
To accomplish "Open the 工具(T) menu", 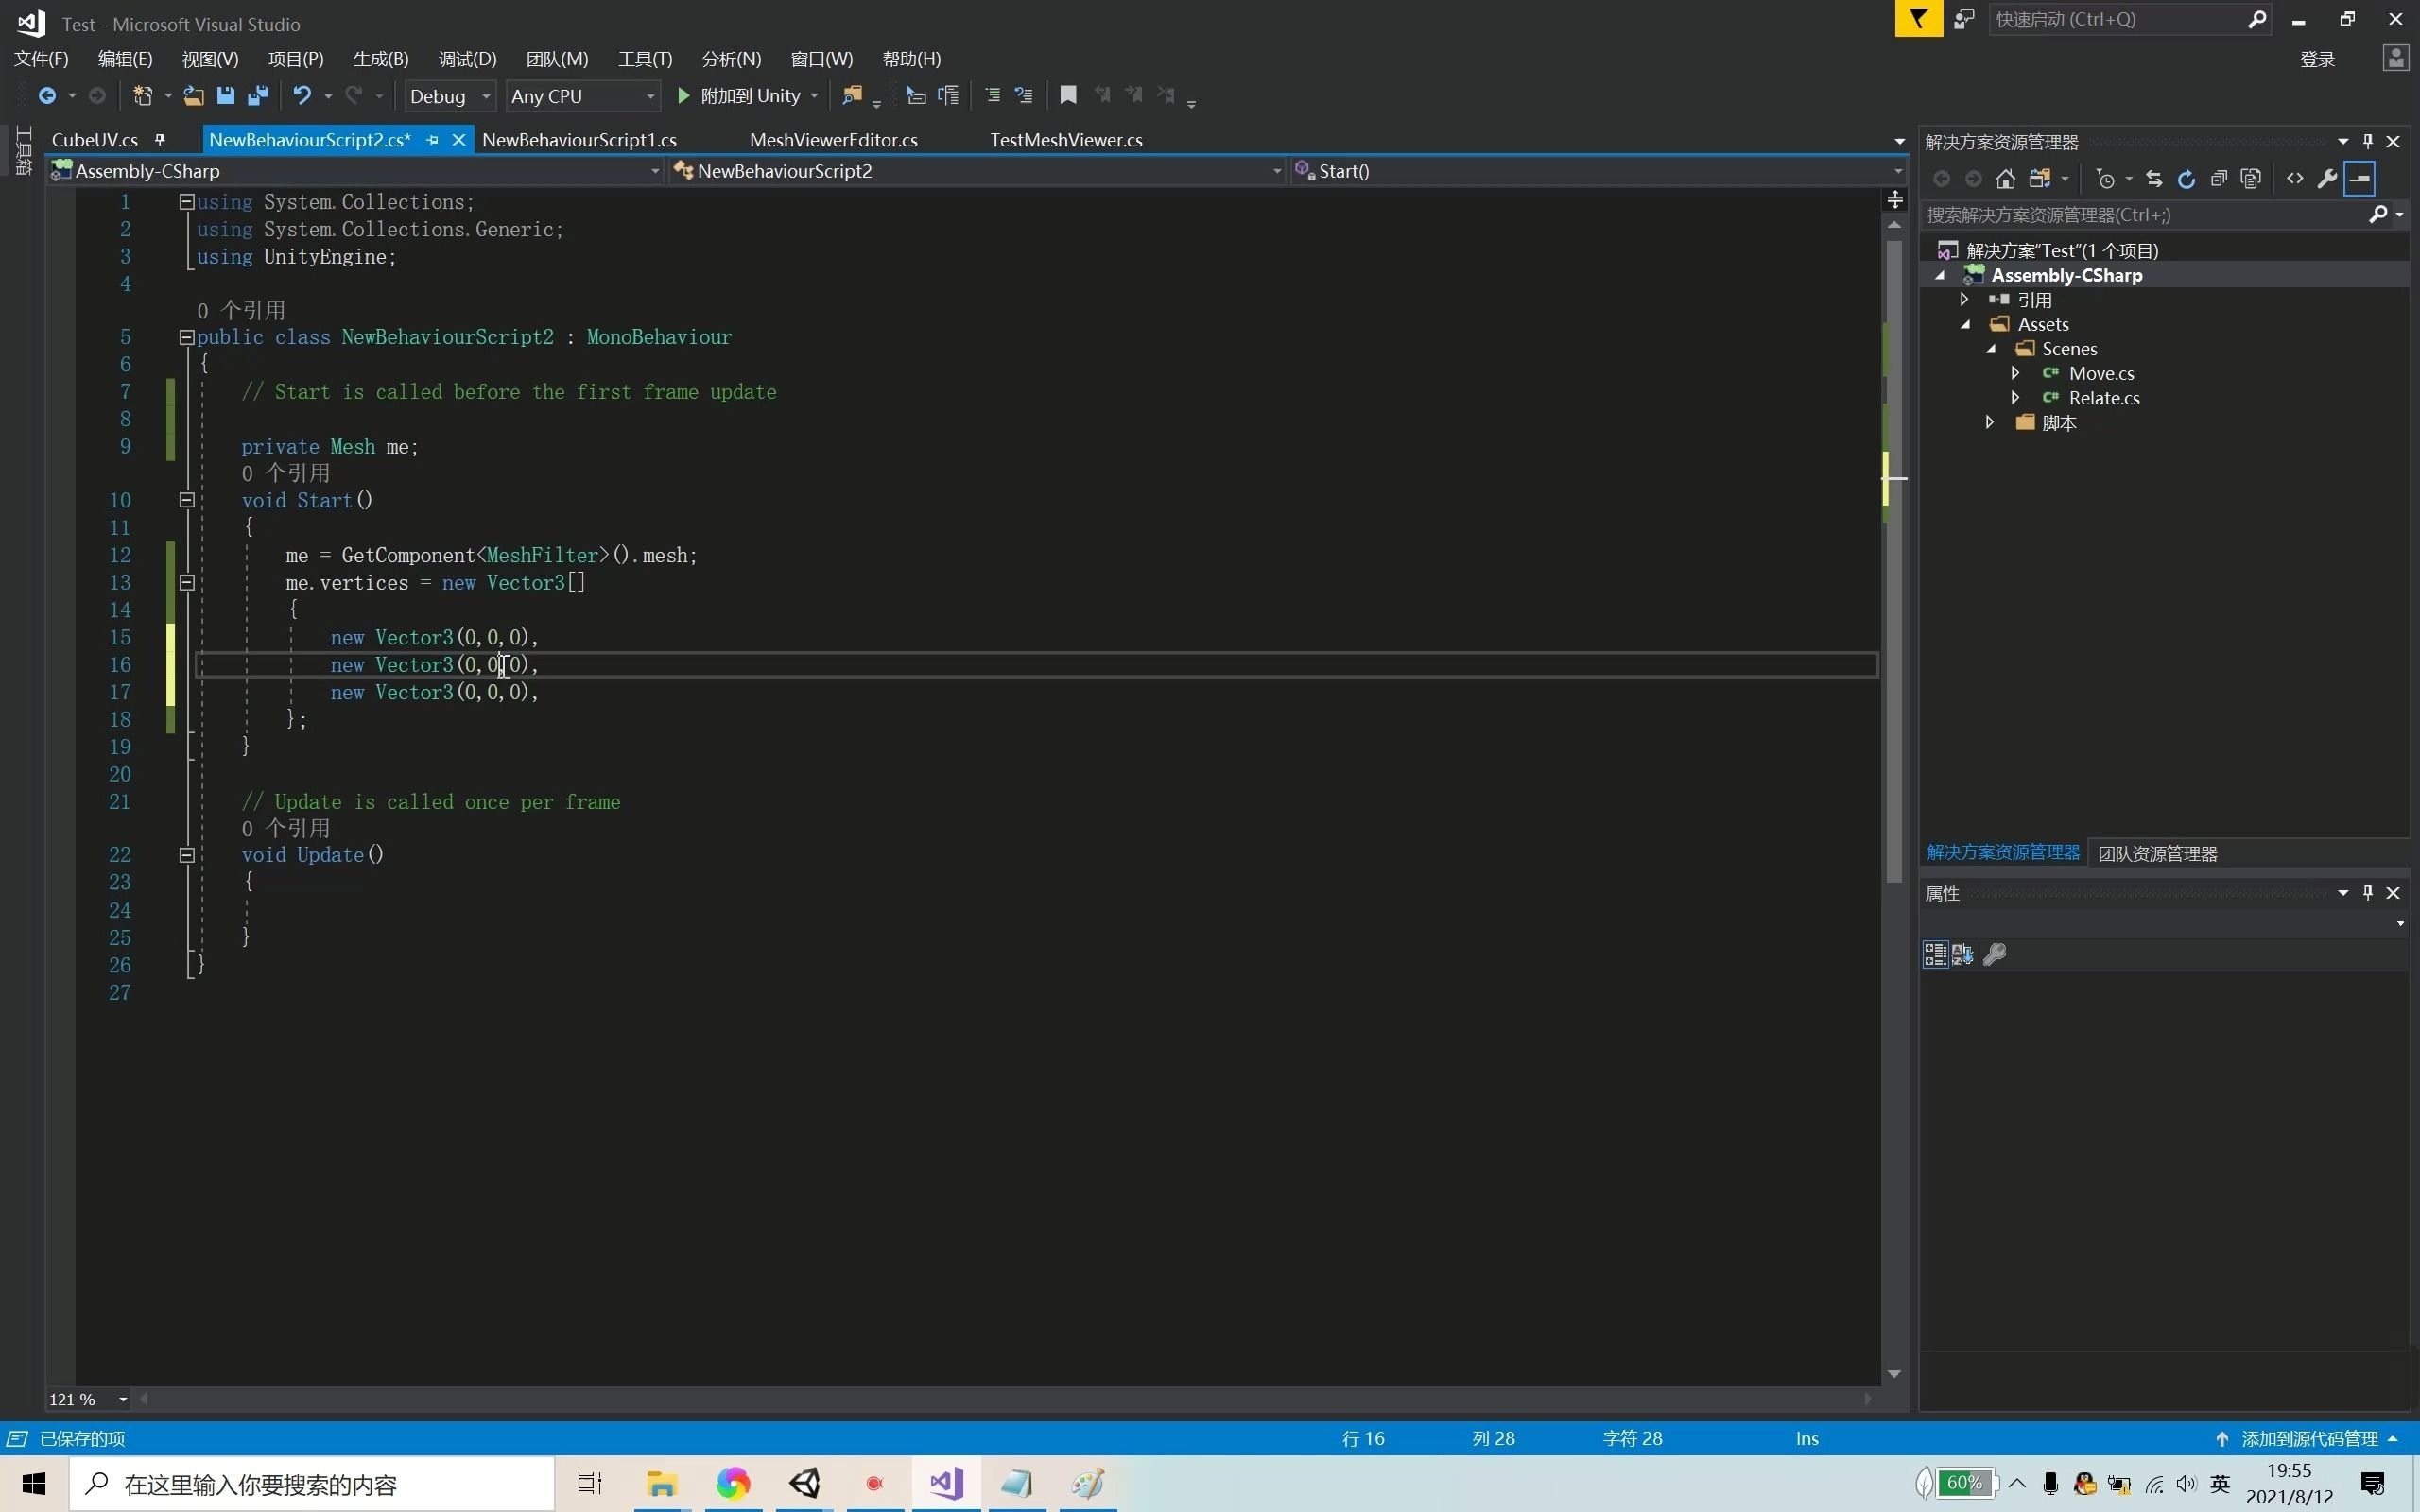I will click(645, 59).
